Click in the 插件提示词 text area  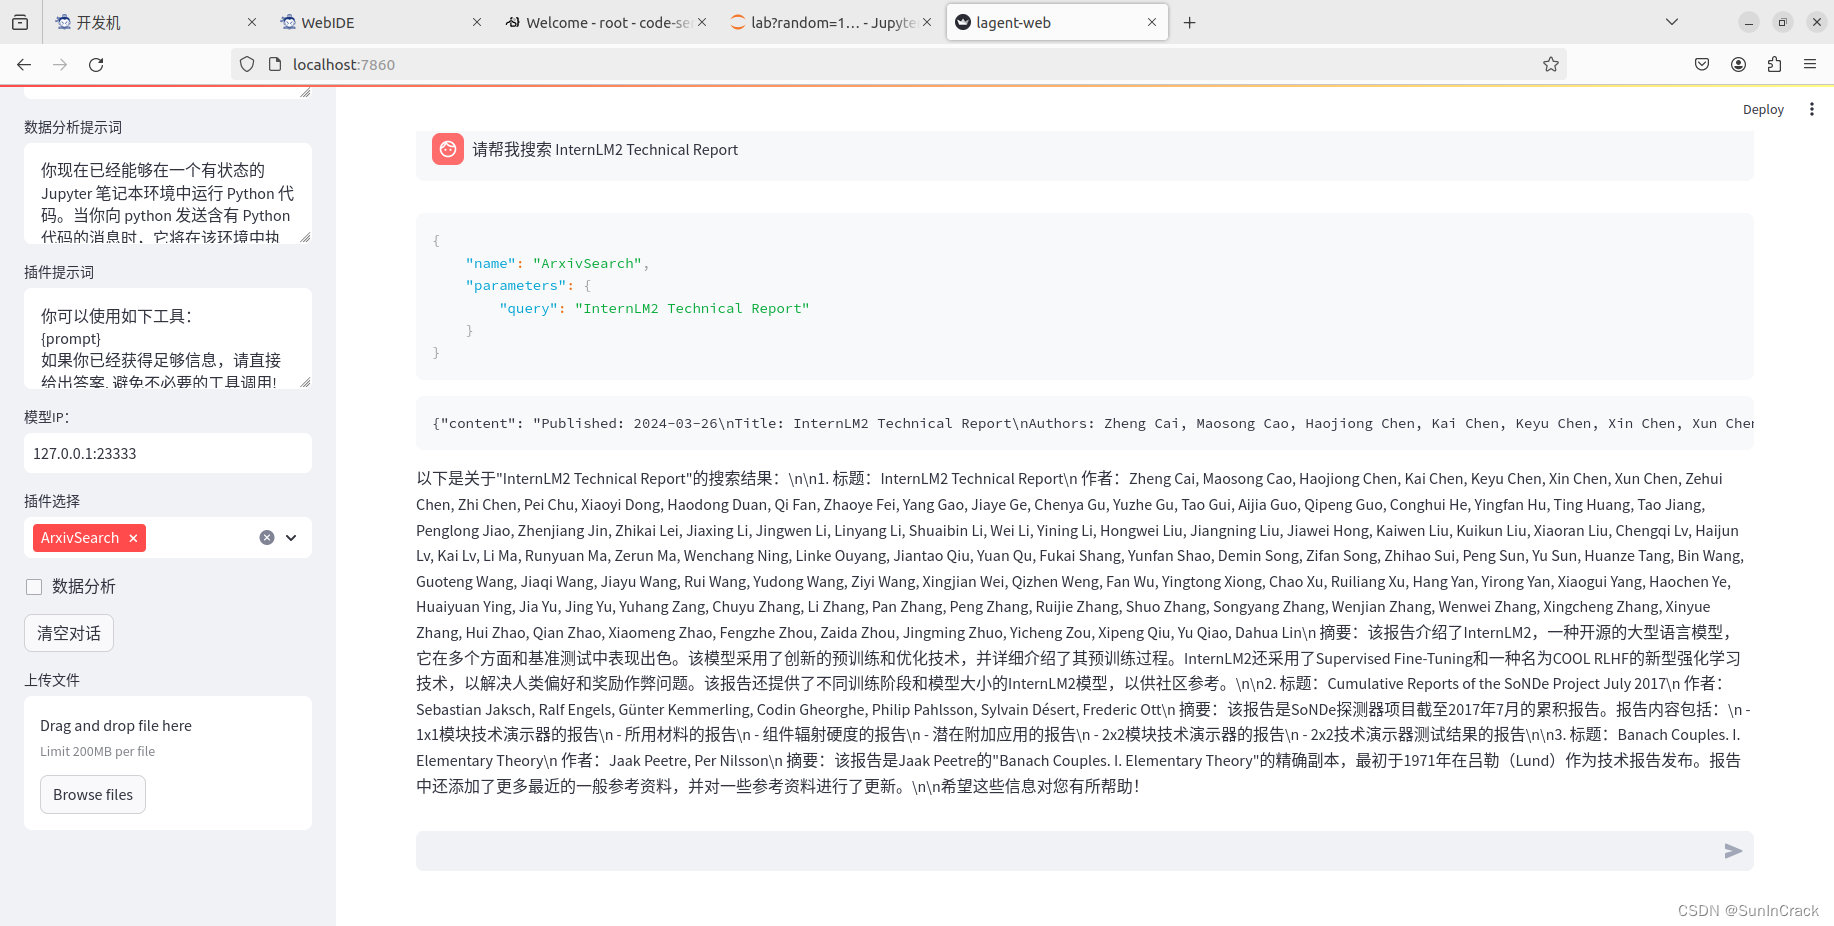pos(168,338)
